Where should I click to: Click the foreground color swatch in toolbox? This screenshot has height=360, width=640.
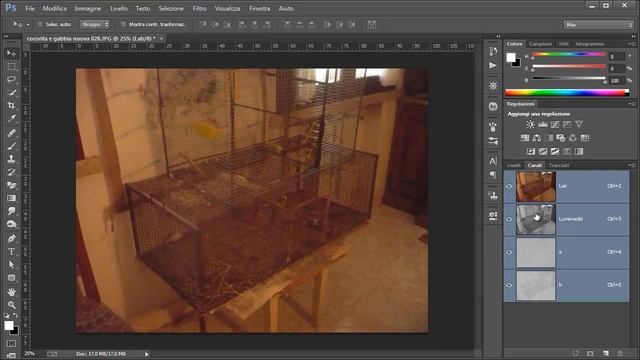point(9,325)
